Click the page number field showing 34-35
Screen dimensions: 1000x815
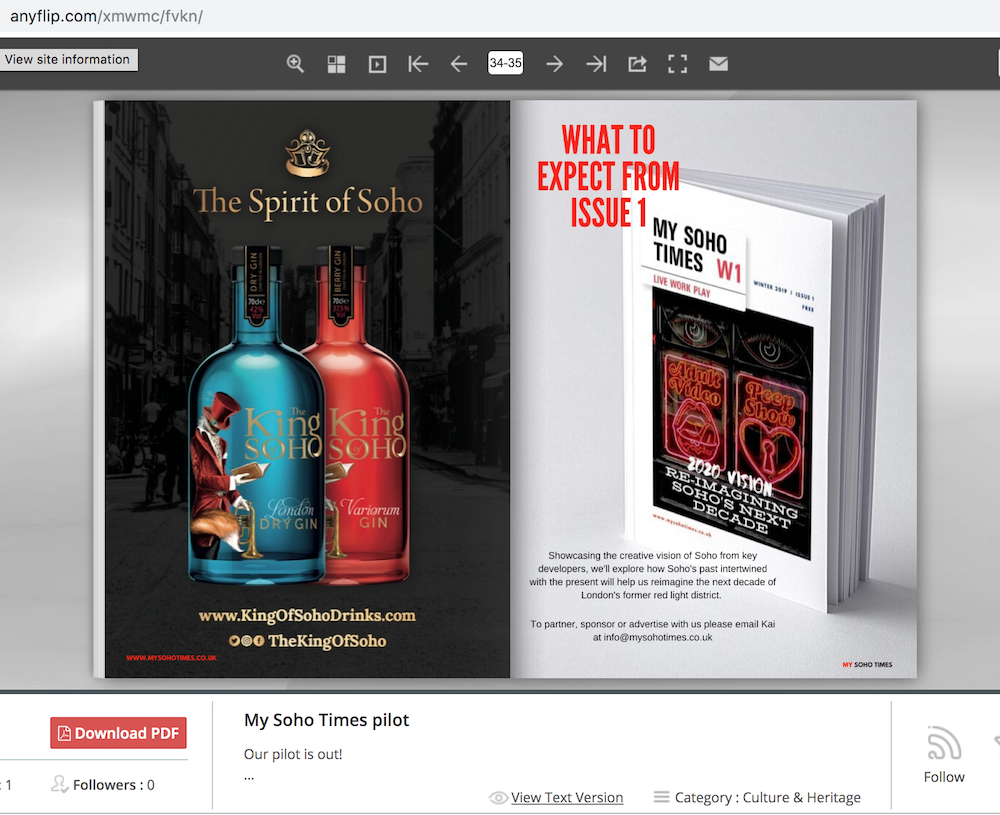point(505,63)
